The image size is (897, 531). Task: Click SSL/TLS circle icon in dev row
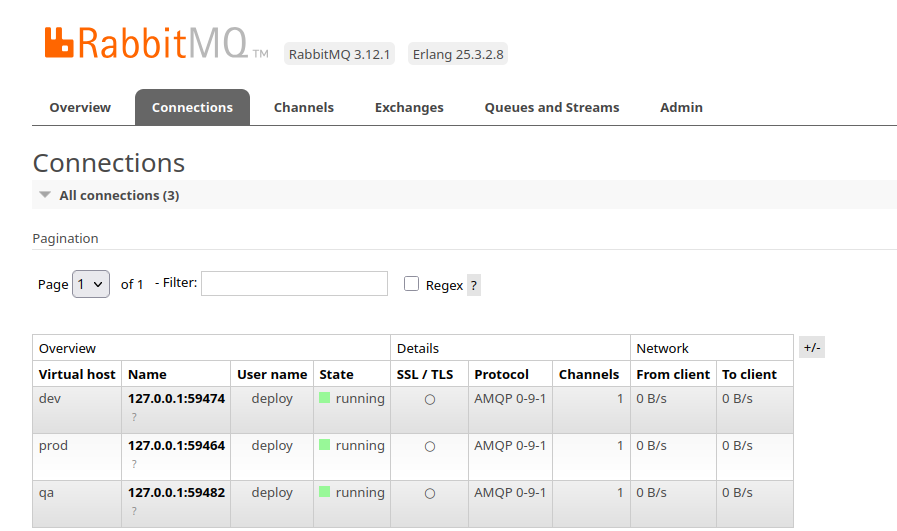click(x=430, y=399)
